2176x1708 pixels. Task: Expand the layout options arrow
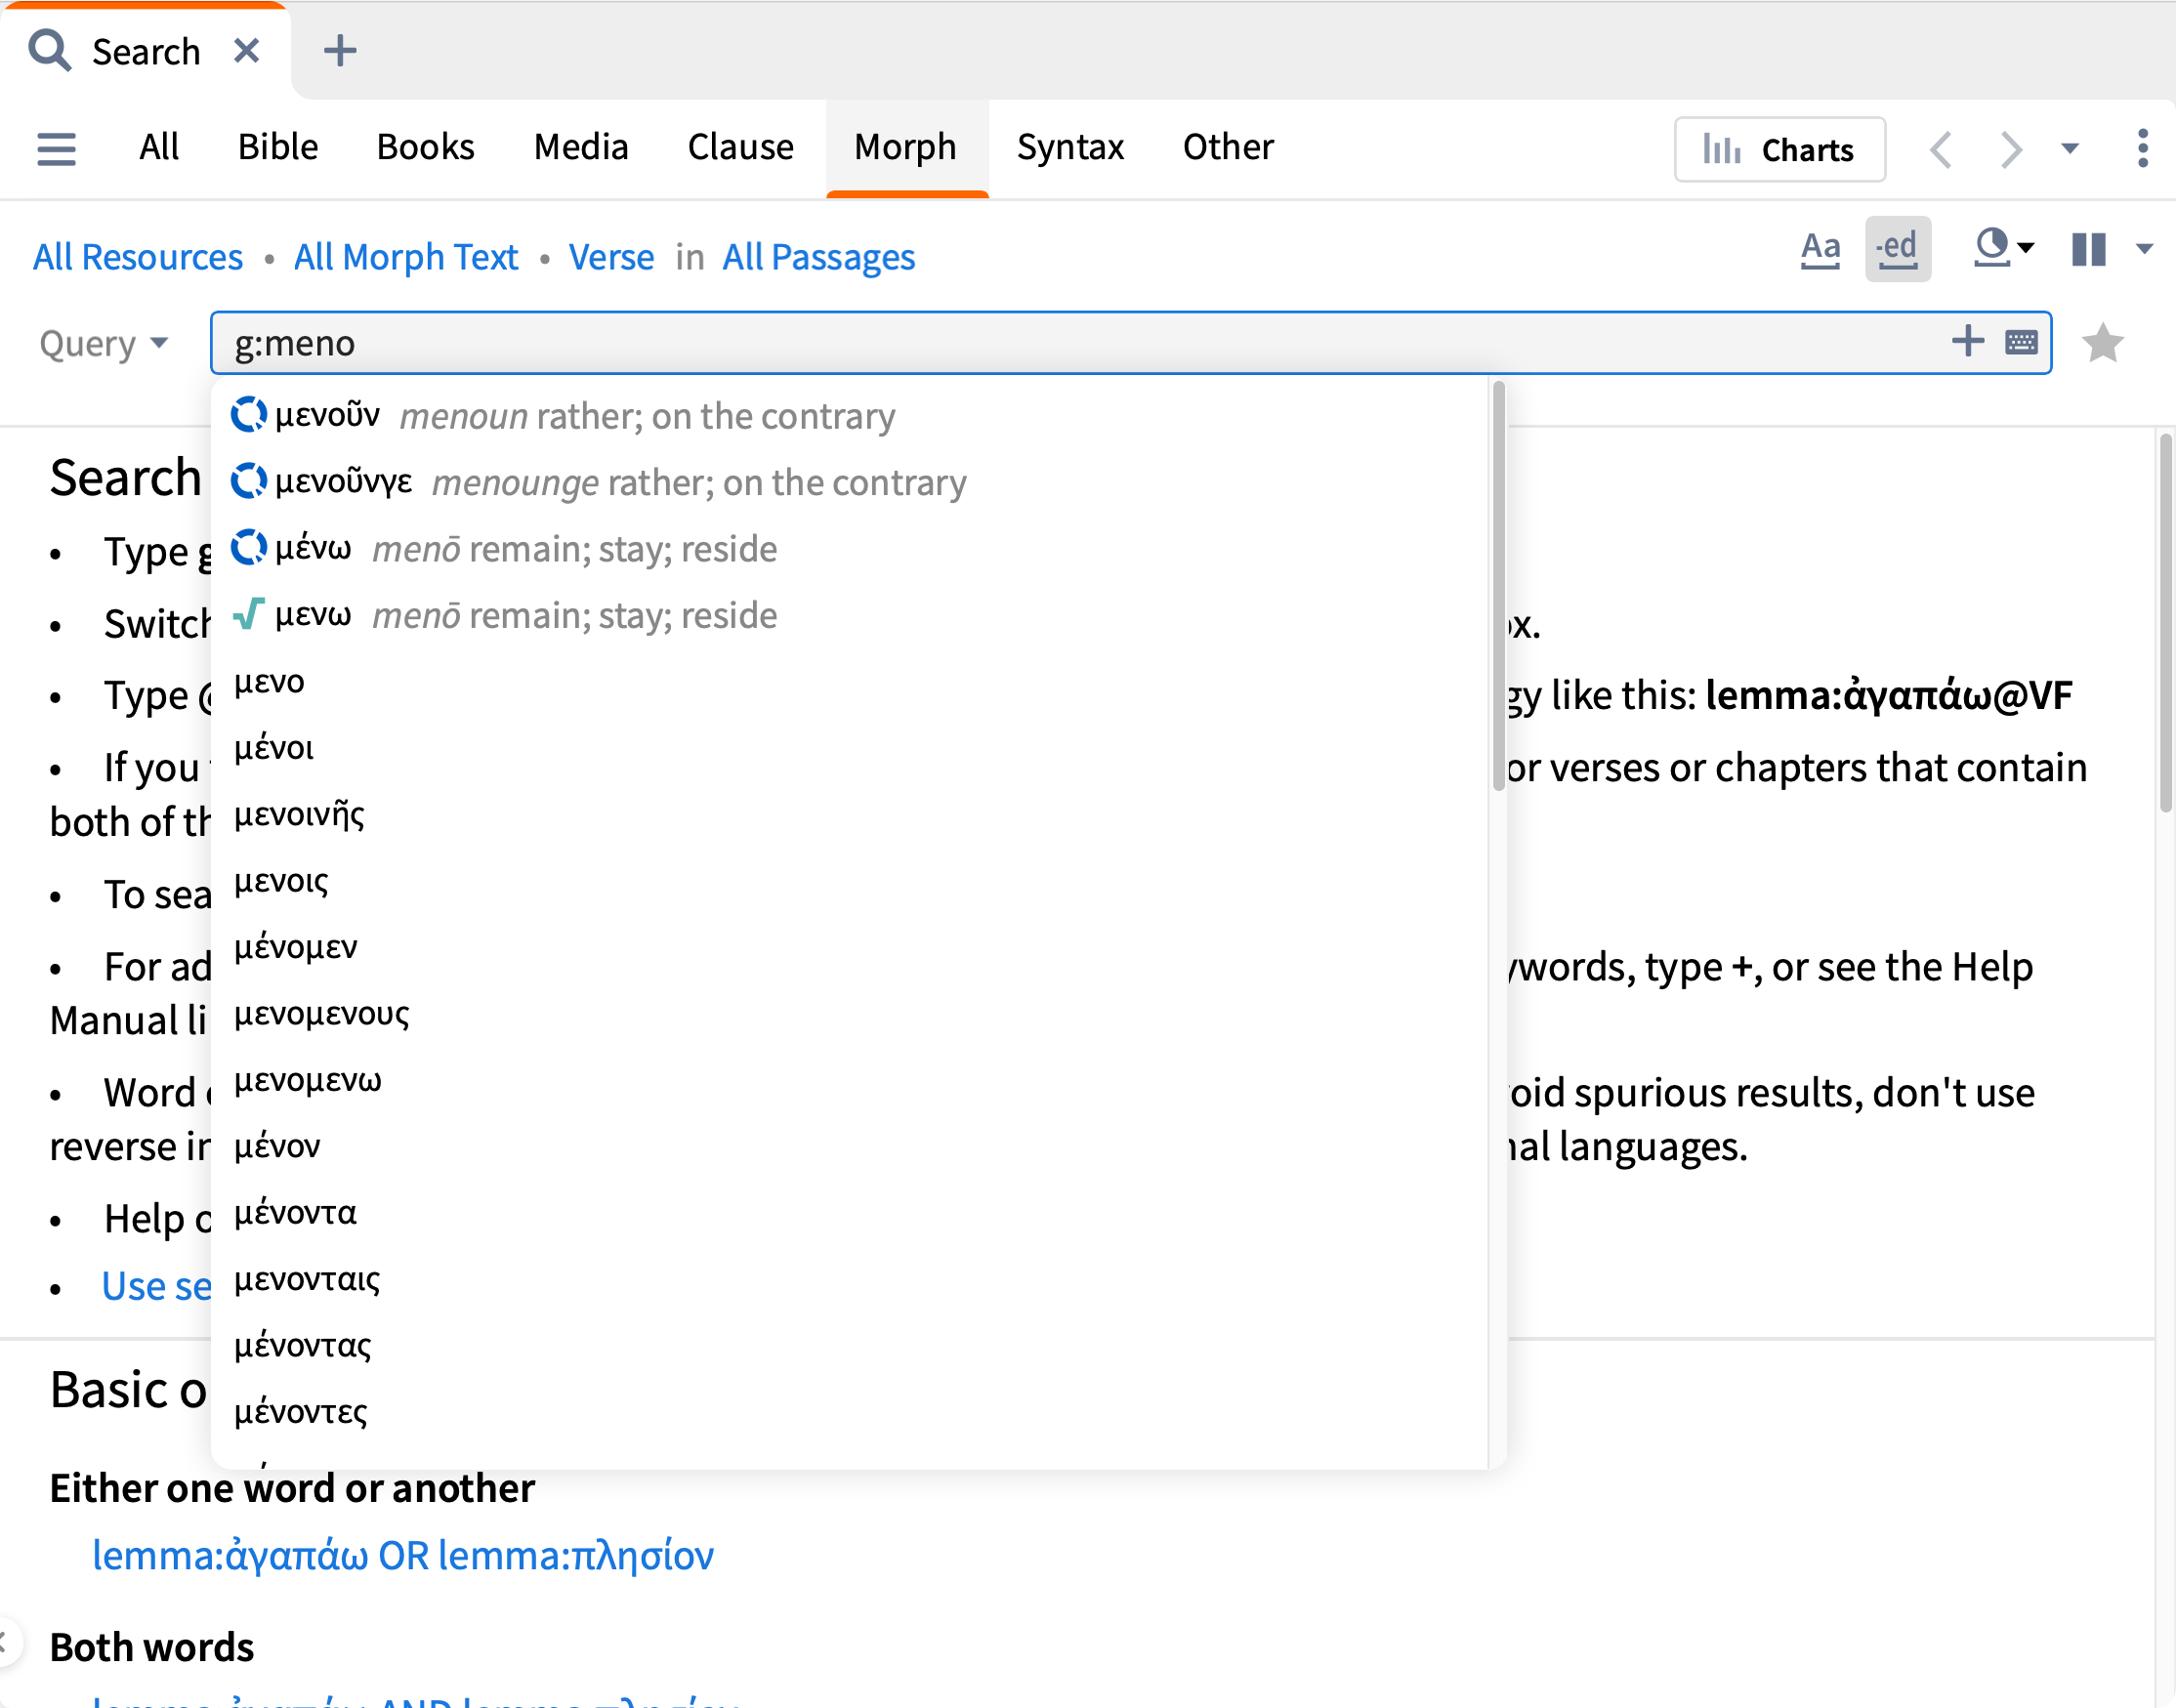click(2144, 249)
